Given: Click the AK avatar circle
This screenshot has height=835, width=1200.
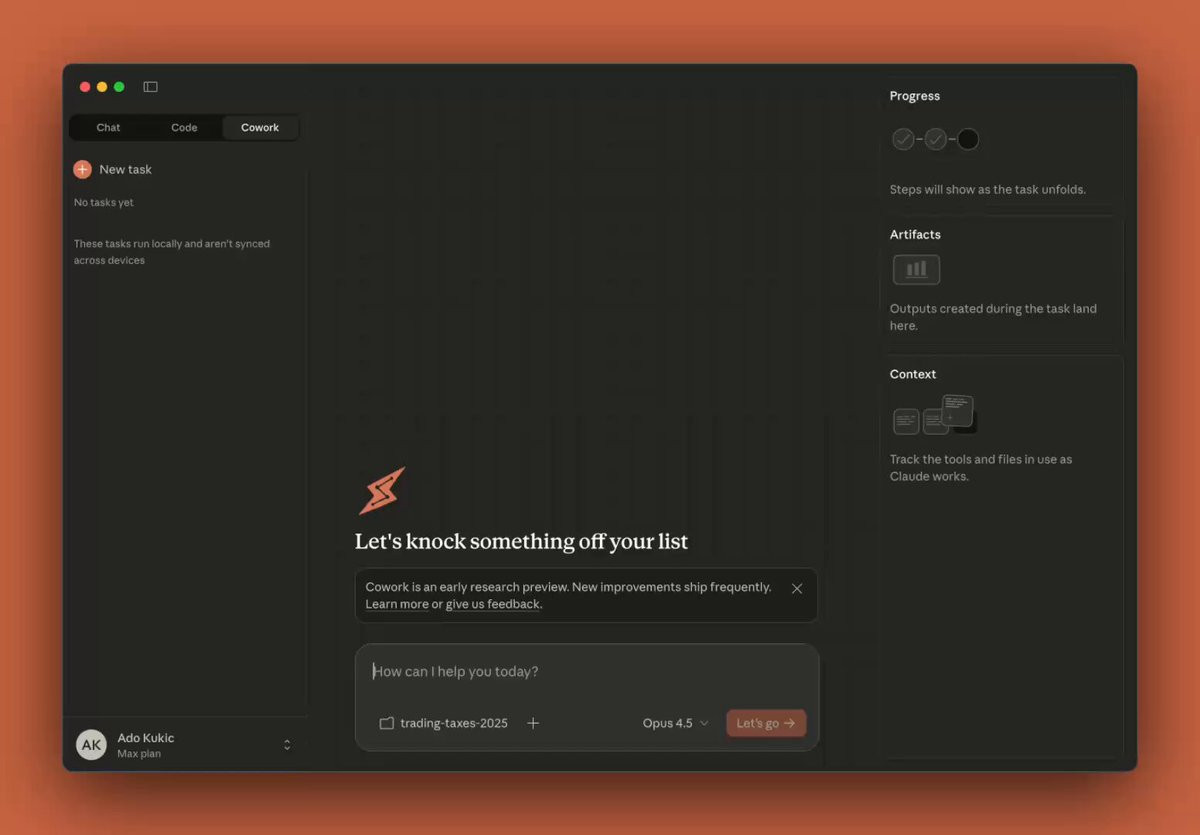Looking at the screenshot, I should point(91,745).
